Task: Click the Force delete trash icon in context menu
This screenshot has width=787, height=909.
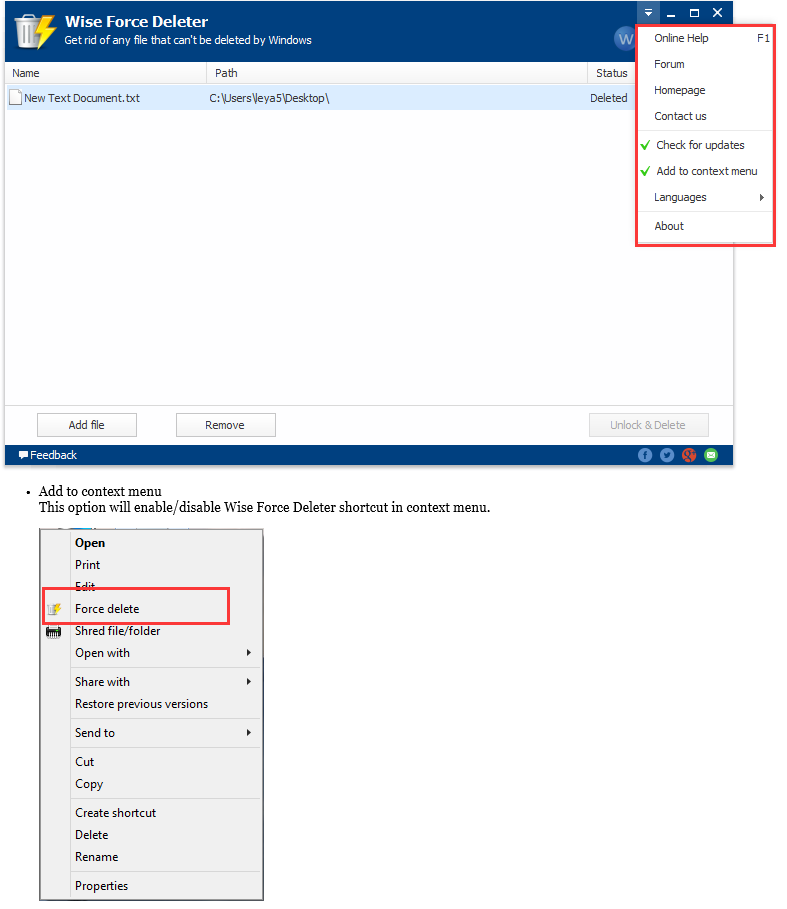Action: click(x=54, y=609)
